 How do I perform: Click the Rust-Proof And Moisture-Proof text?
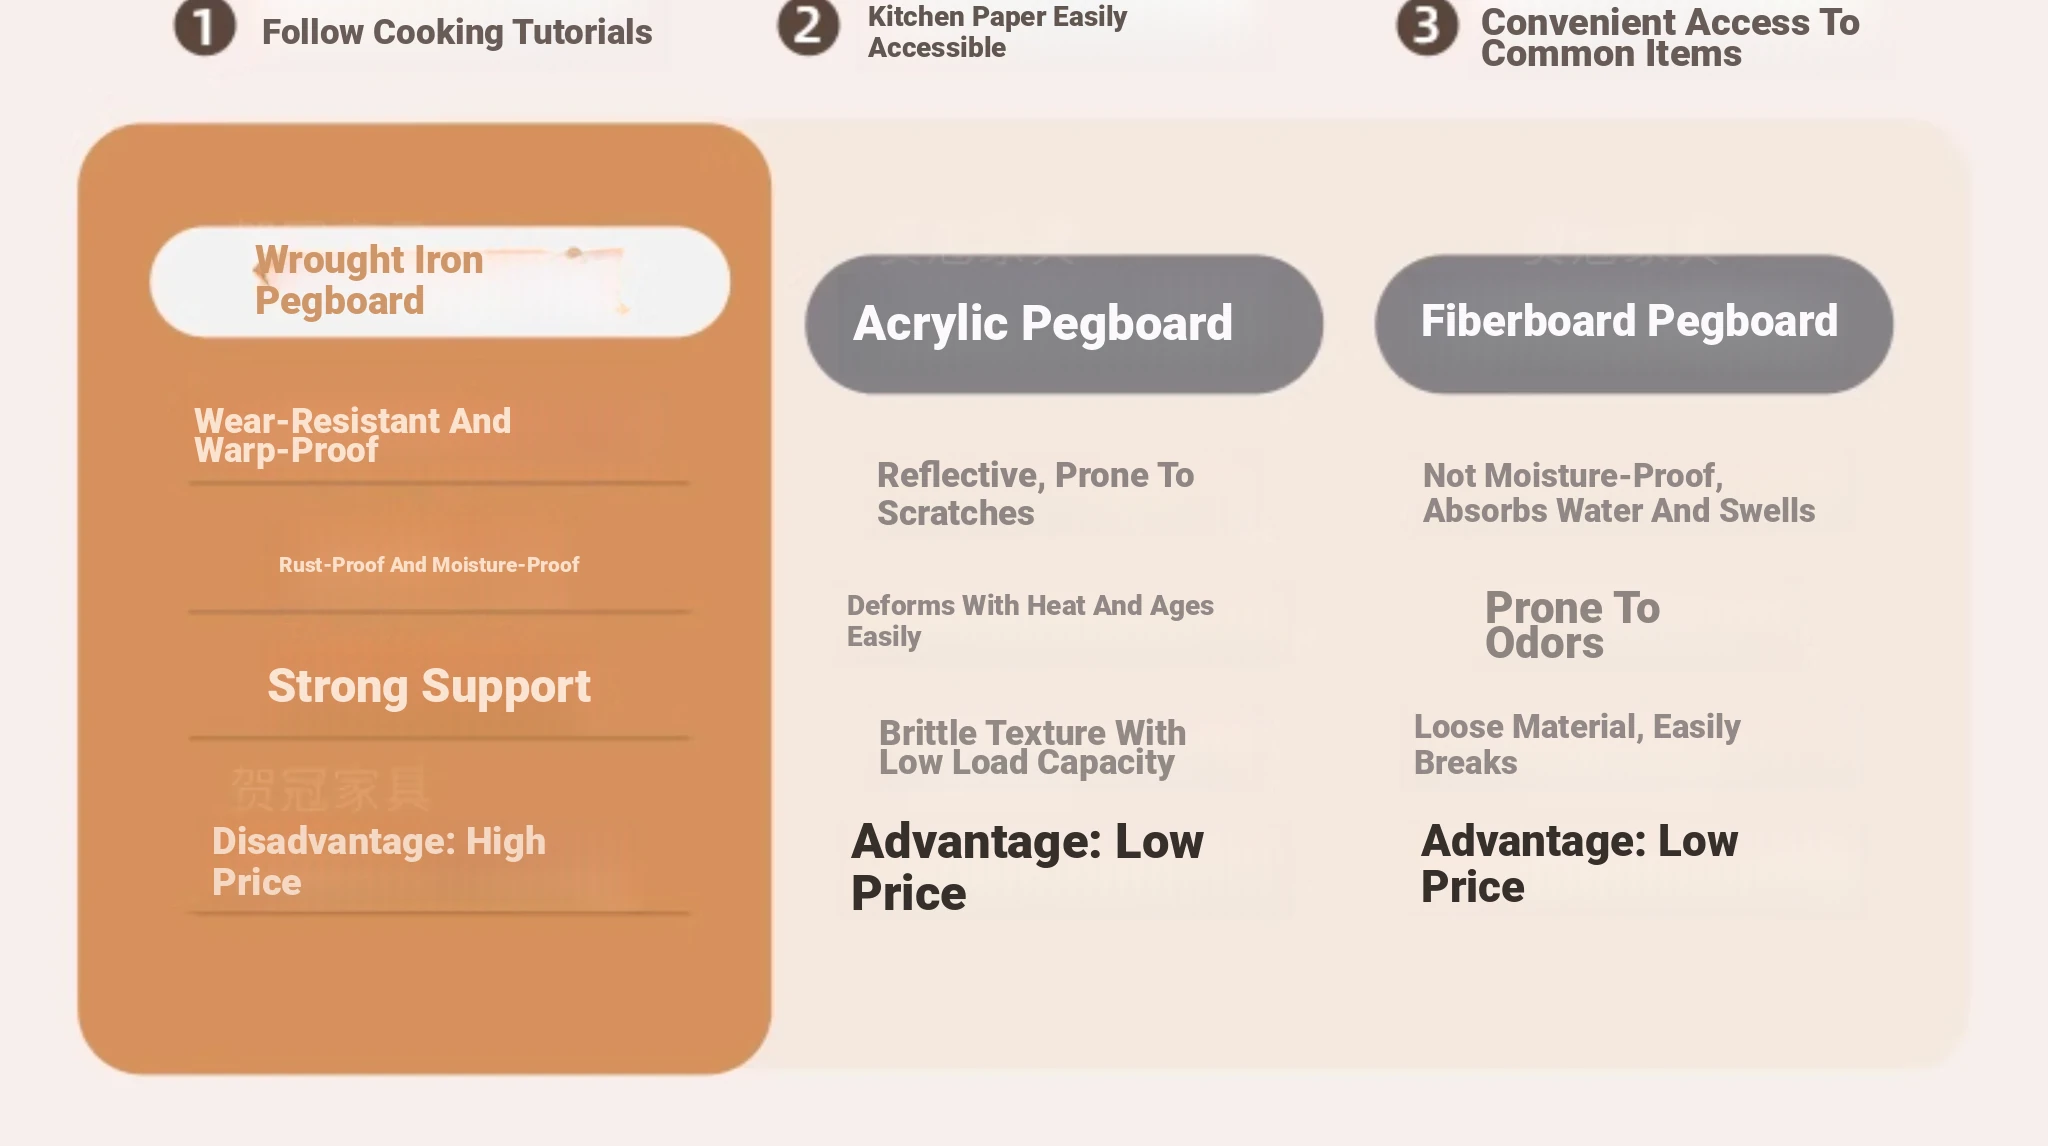click(429, 565)
